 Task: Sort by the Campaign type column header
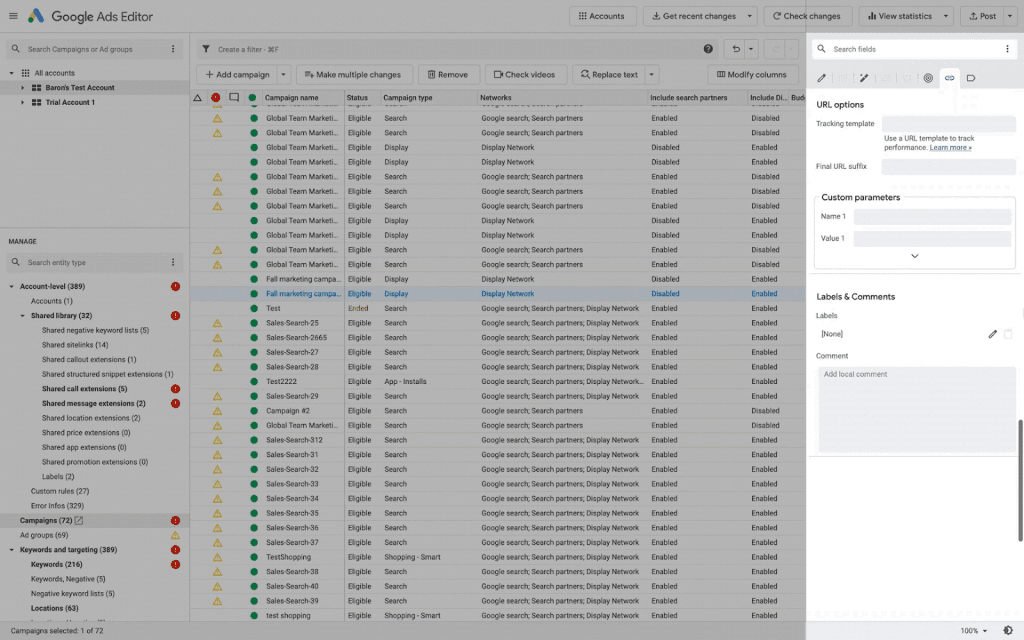pos(408,98)
